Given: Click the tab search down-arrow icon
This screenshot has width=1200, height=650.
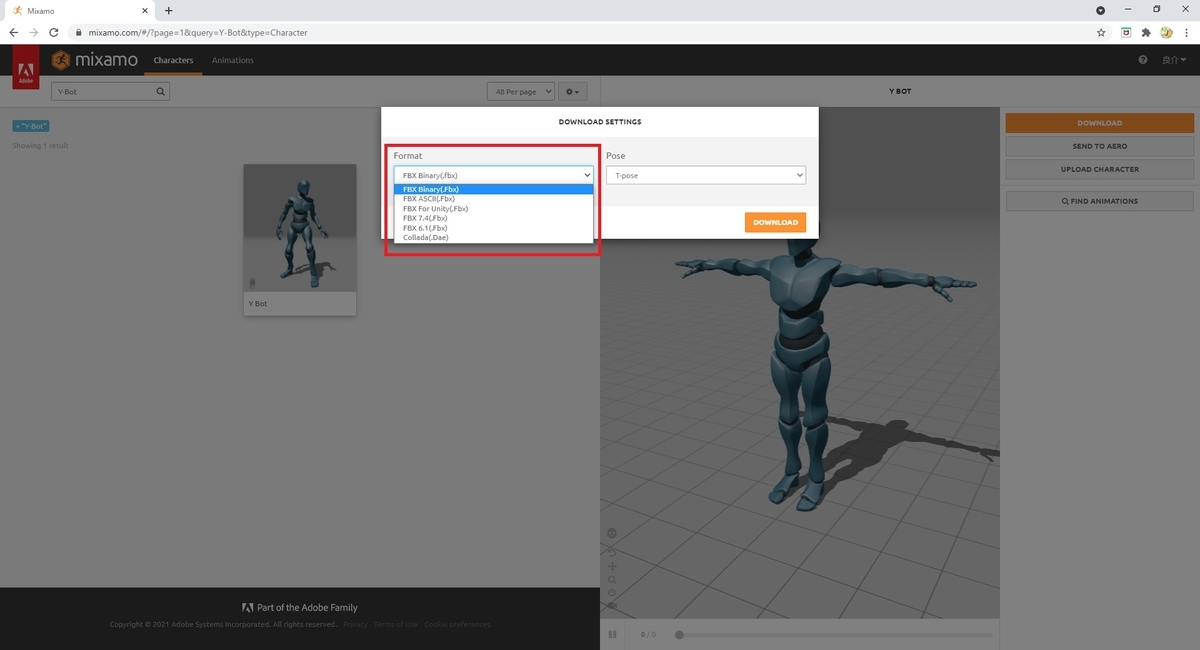Looking at the screenshot, I should point(1101,10).
